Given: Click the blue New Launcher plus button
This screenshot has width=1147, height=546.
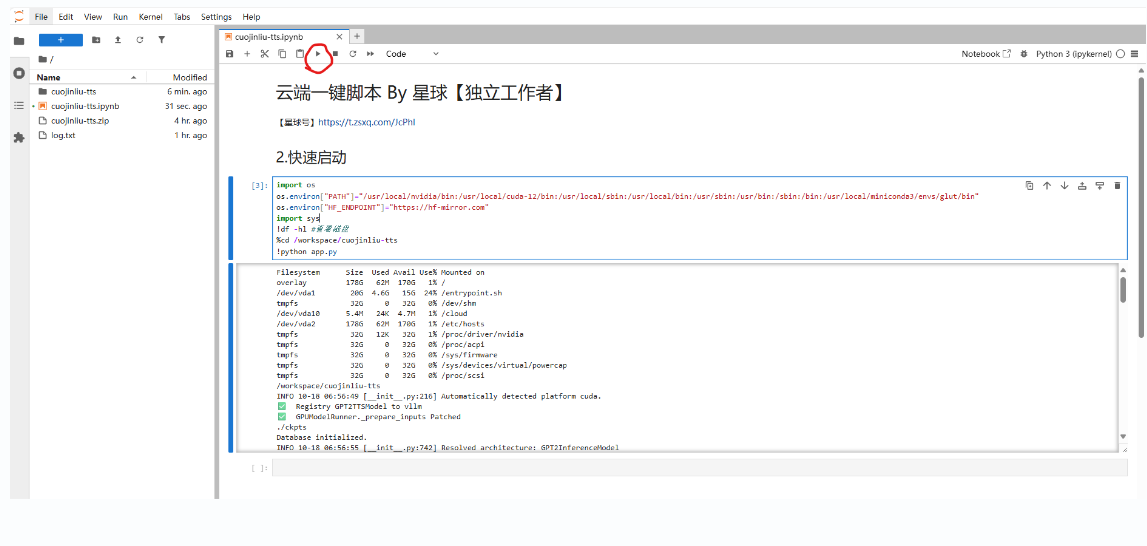Looking at the screenshot, I should (x=60, y=40).
